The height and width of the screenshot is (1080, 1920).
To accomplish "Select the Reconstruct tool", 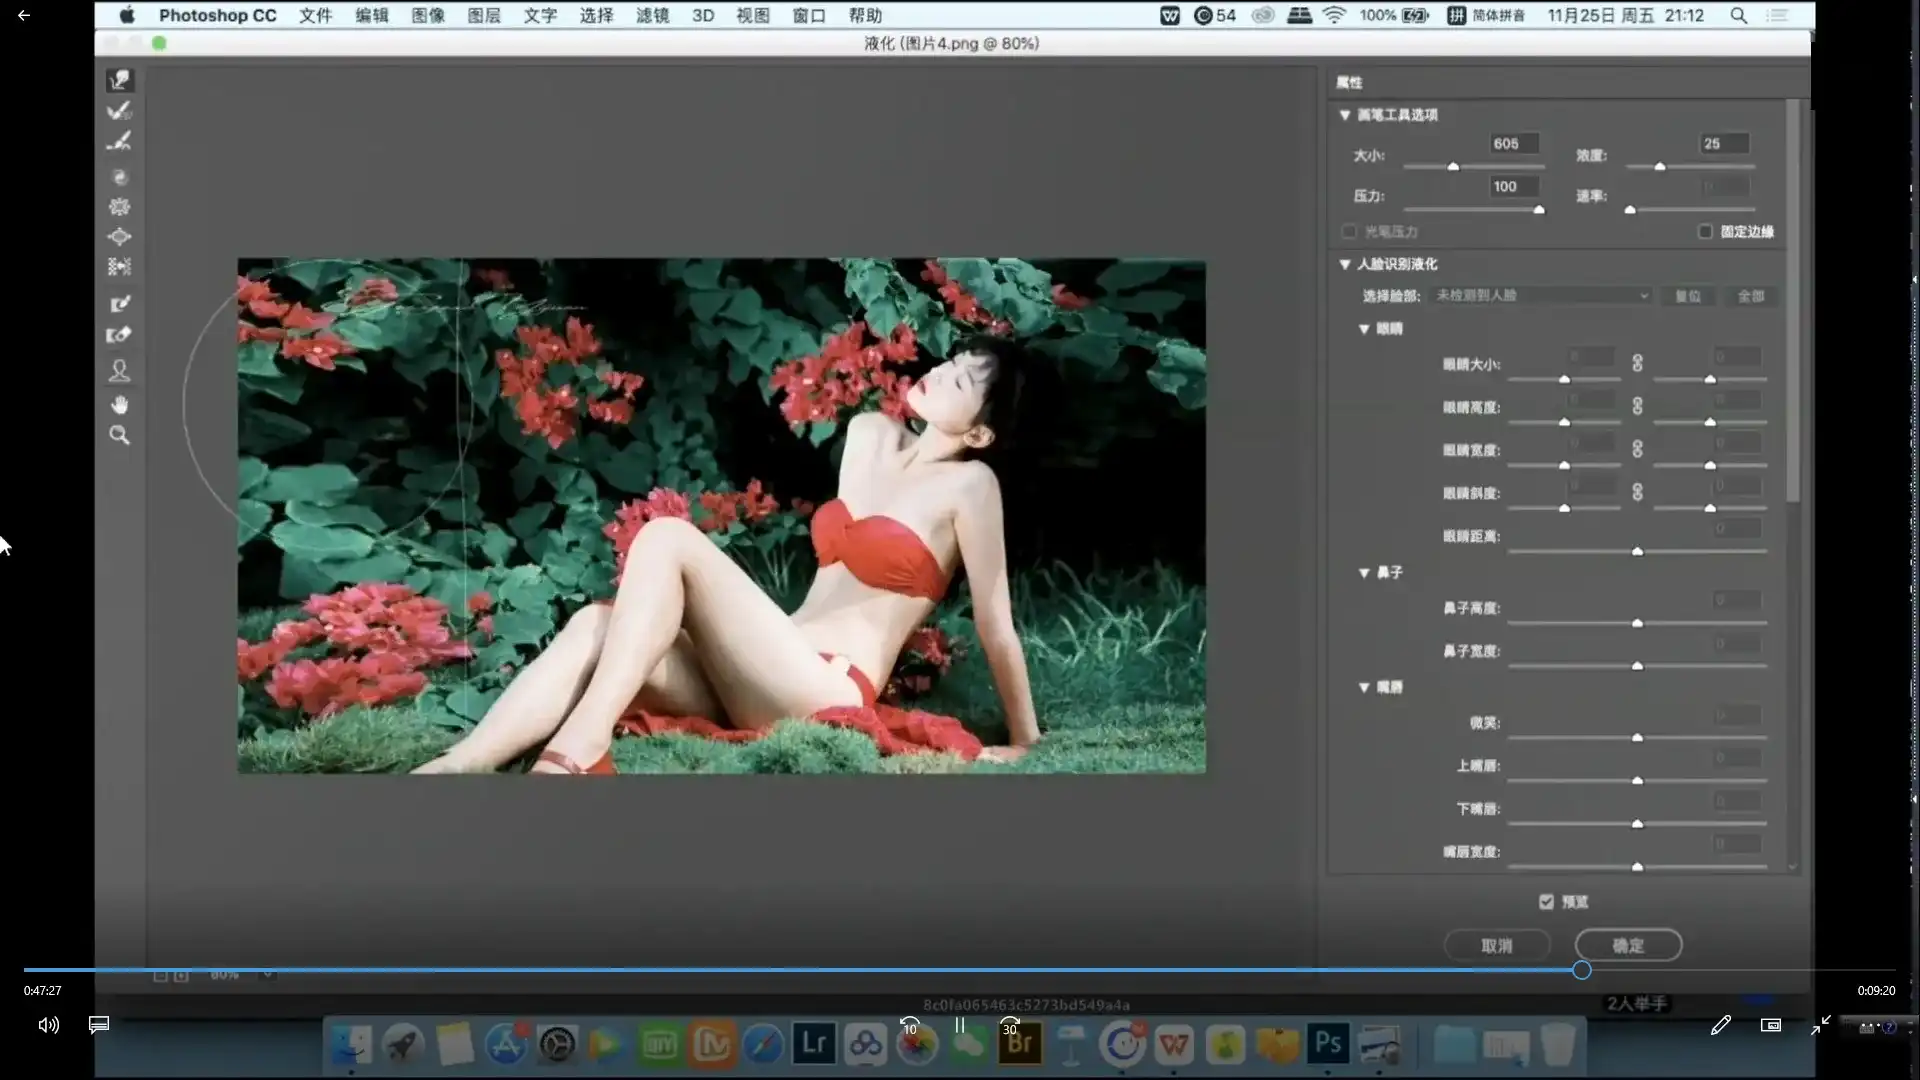I will 120,110.
